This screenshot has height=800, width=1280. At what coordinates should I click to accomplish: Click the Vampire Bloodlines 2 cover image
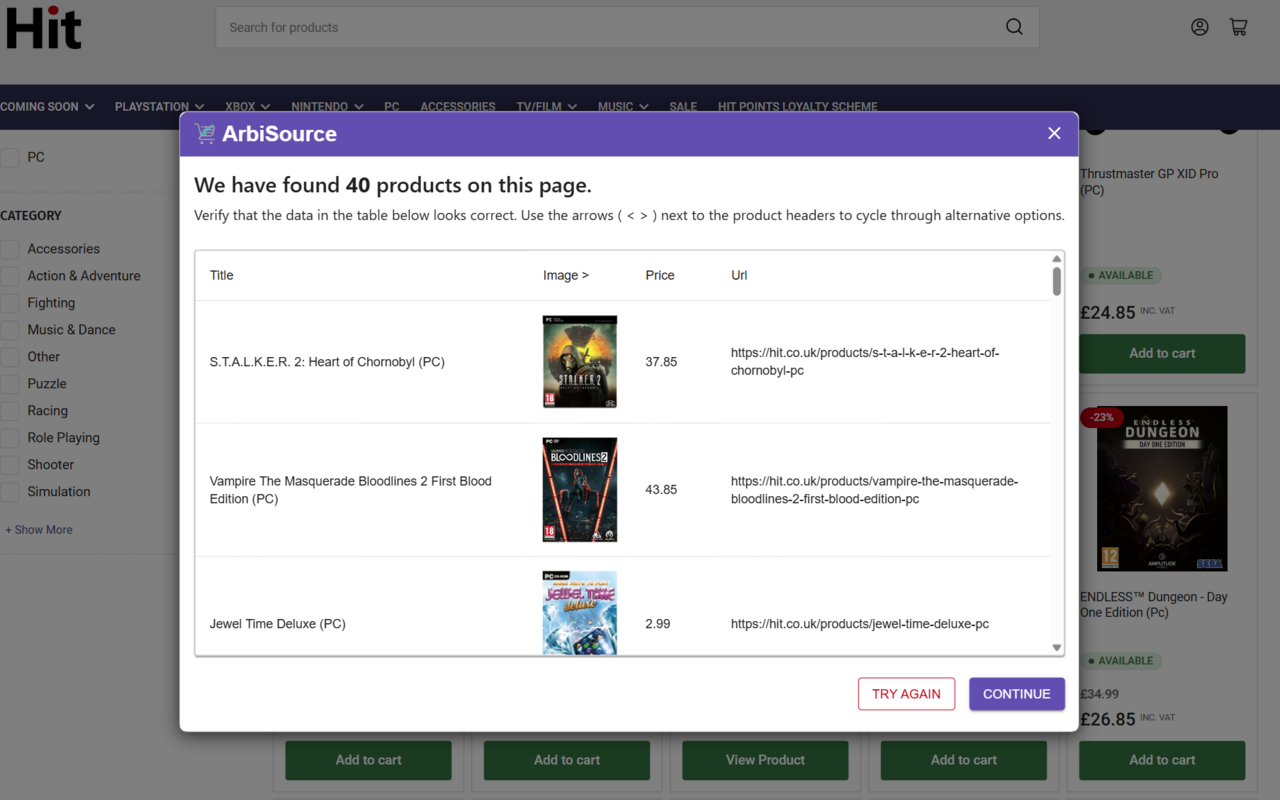(580, 489)
